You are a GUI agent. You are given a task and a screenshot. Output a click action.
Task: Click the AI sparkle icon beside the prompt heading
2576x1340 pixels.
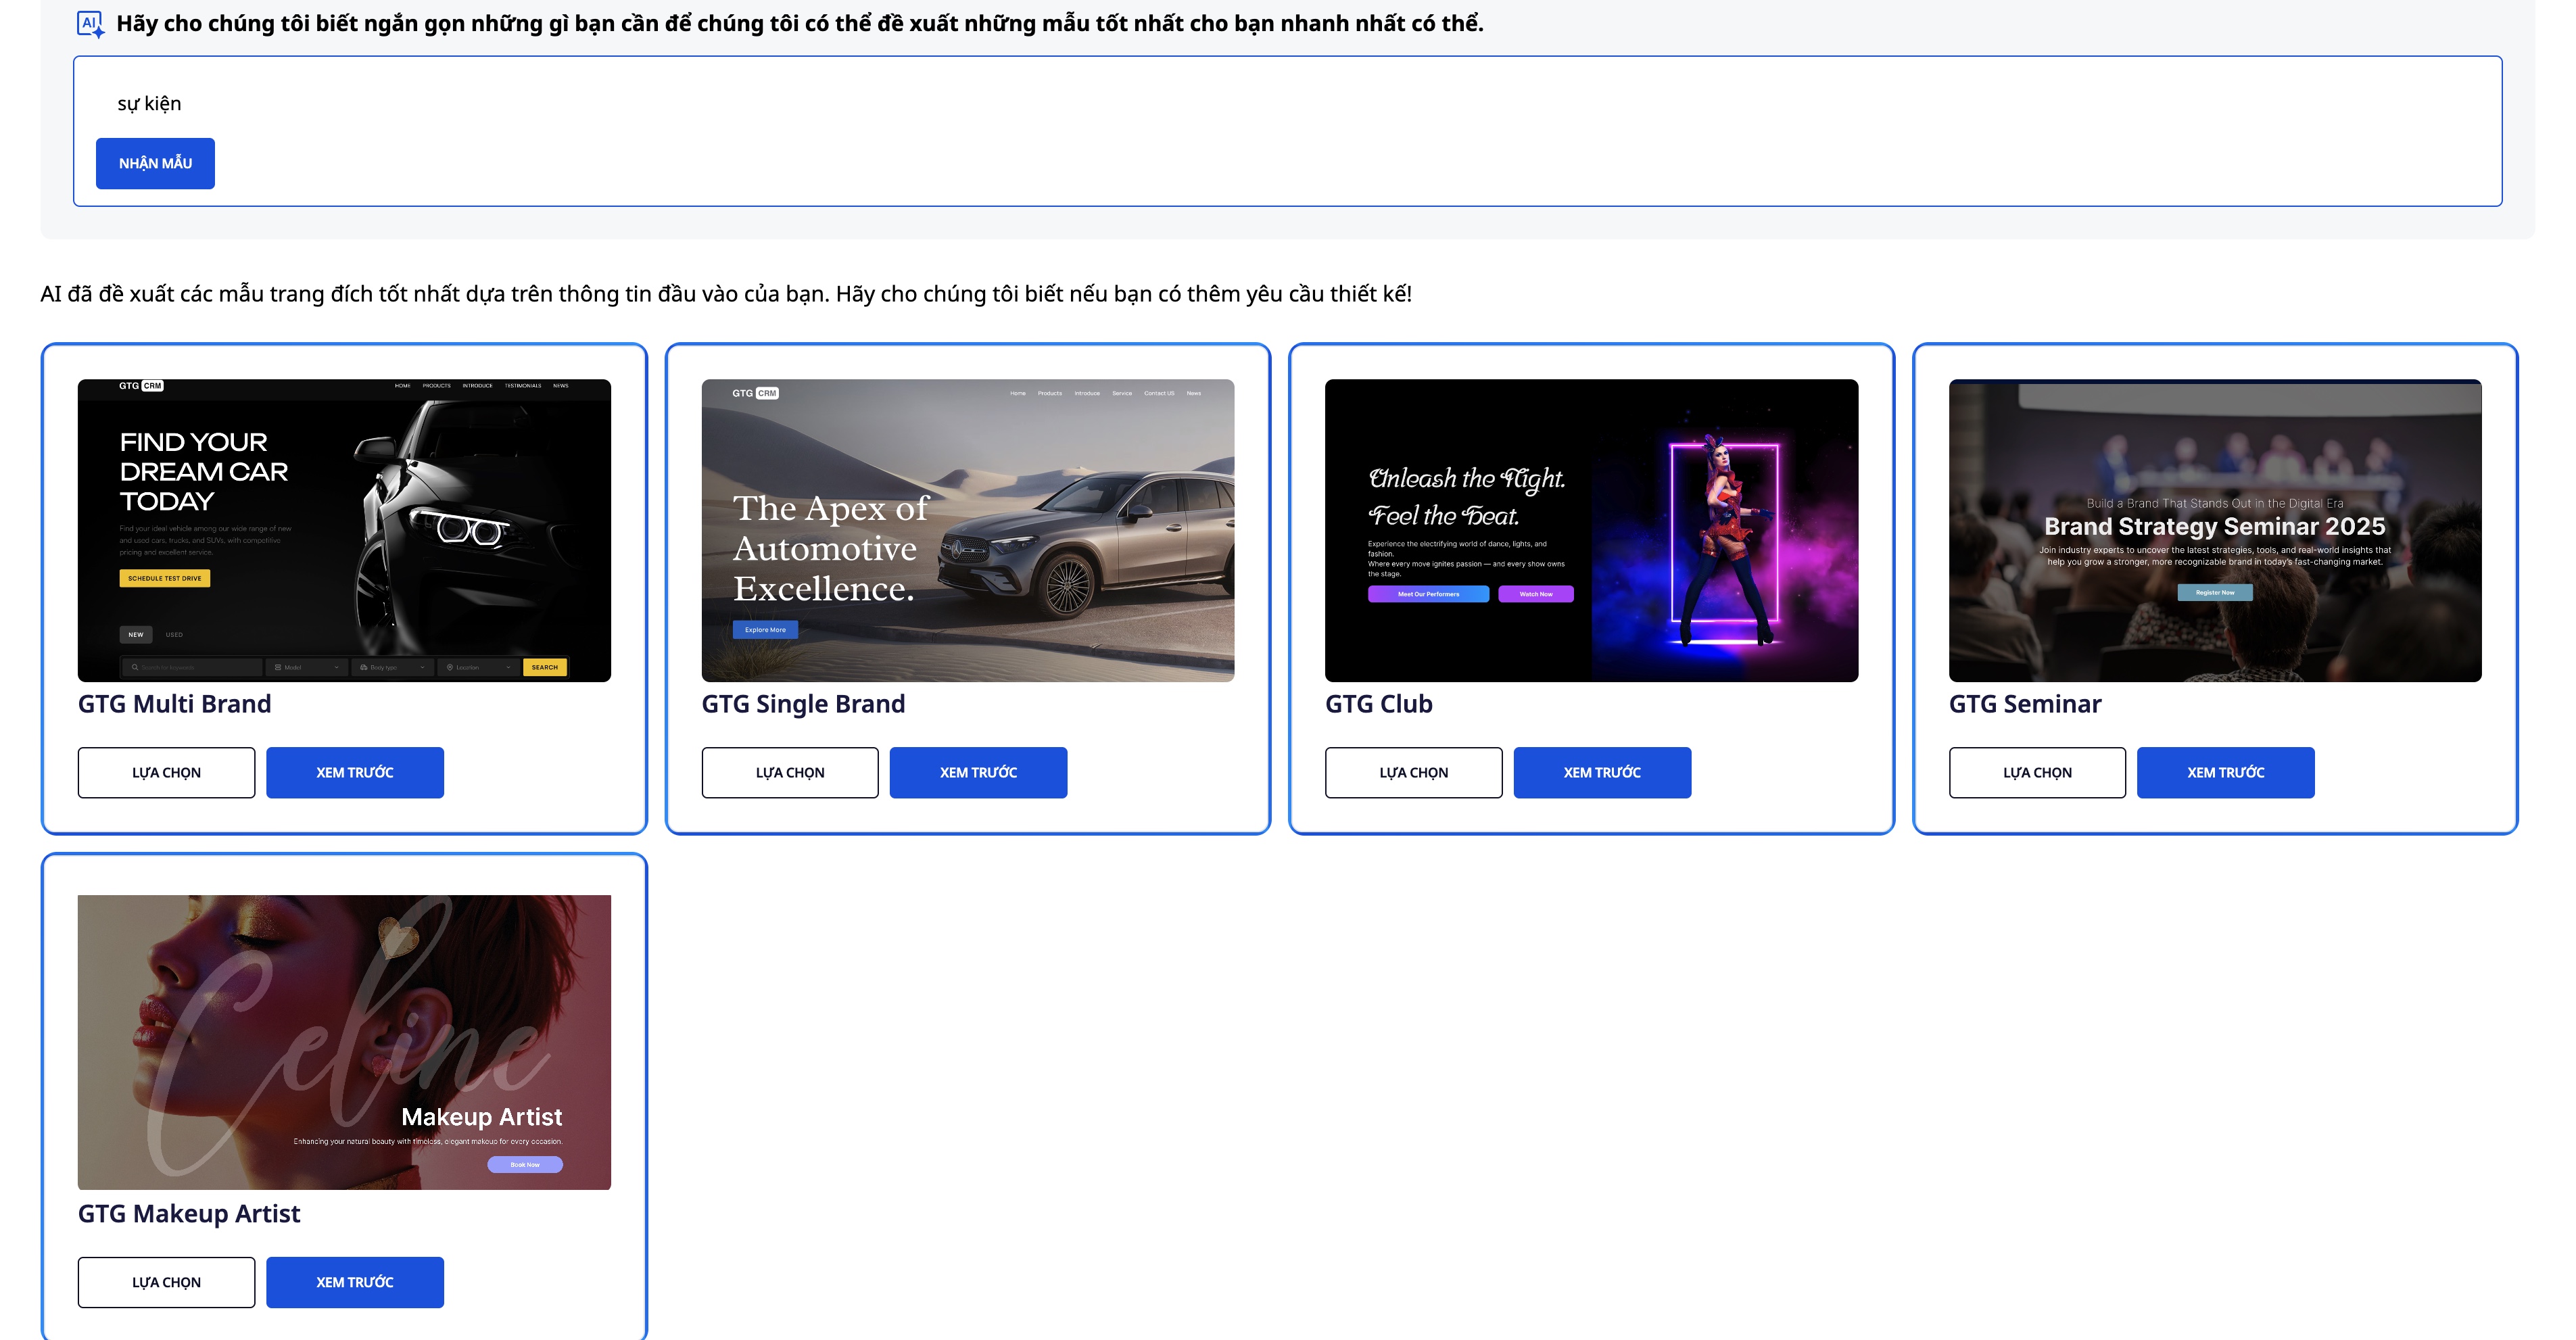point(90,24)
